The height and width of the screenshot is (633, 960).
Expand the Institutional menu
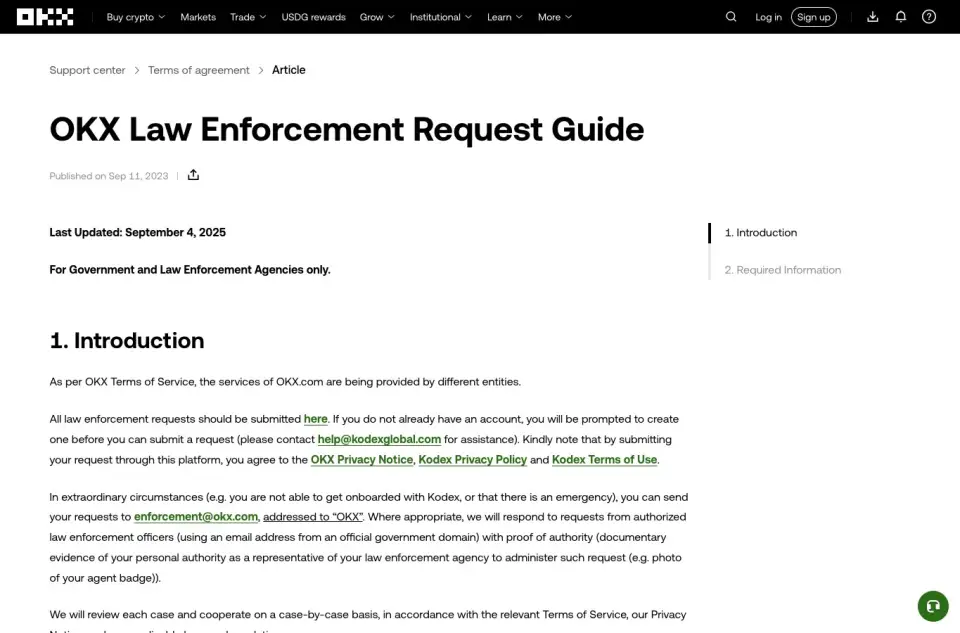(x=441, y=17)
